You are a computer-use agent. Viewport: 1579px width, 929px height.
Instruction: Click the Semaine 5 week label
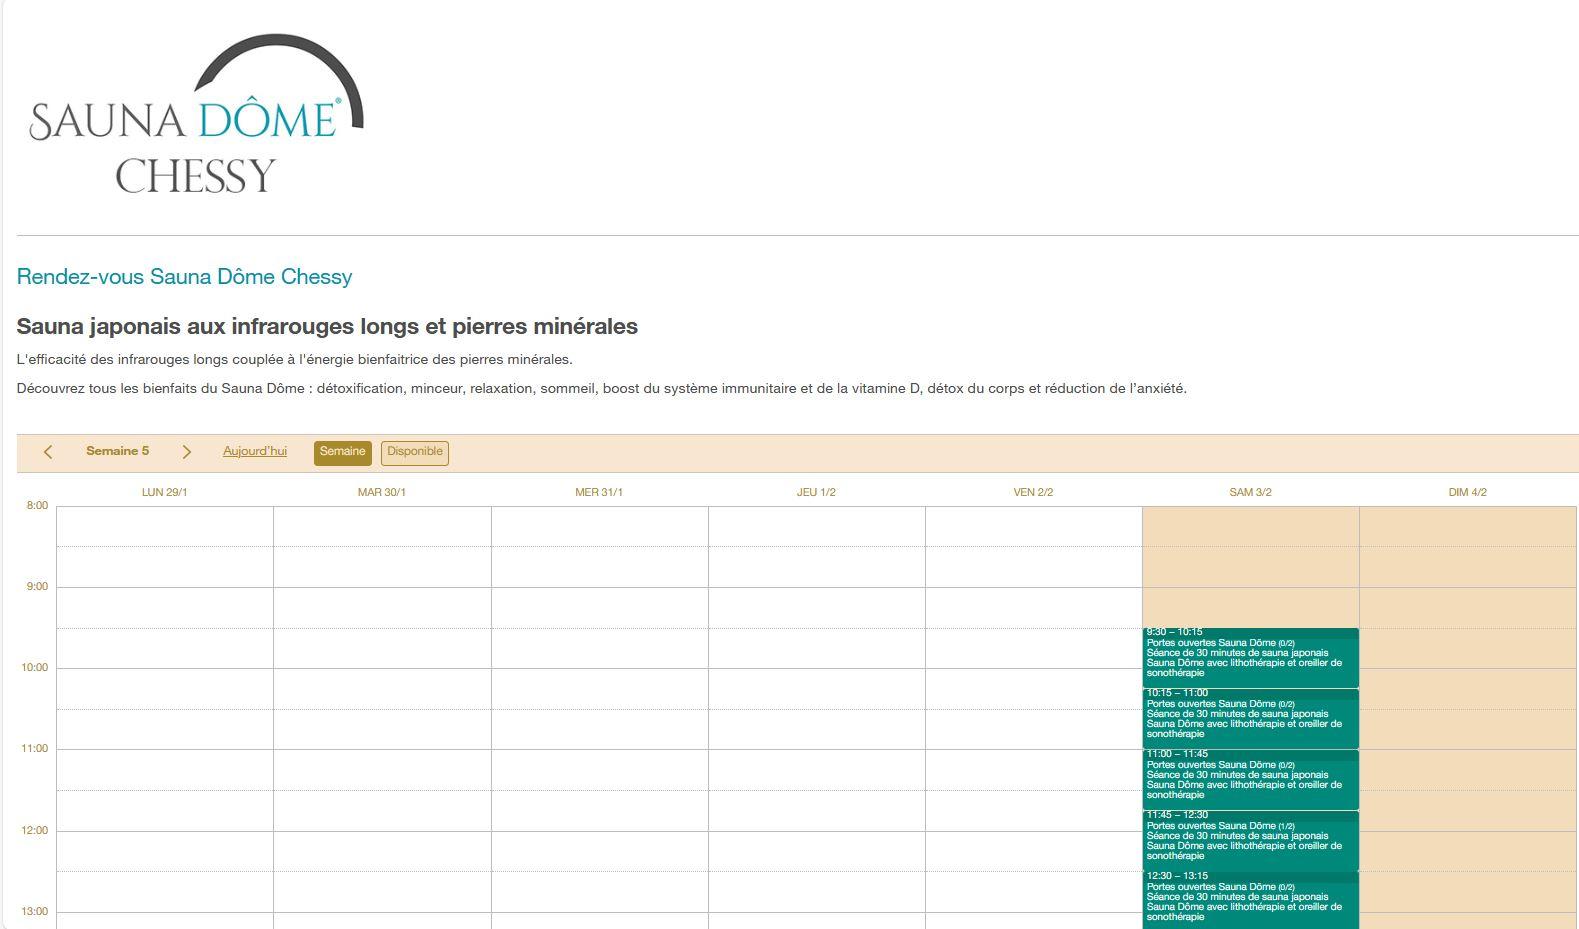118,451
